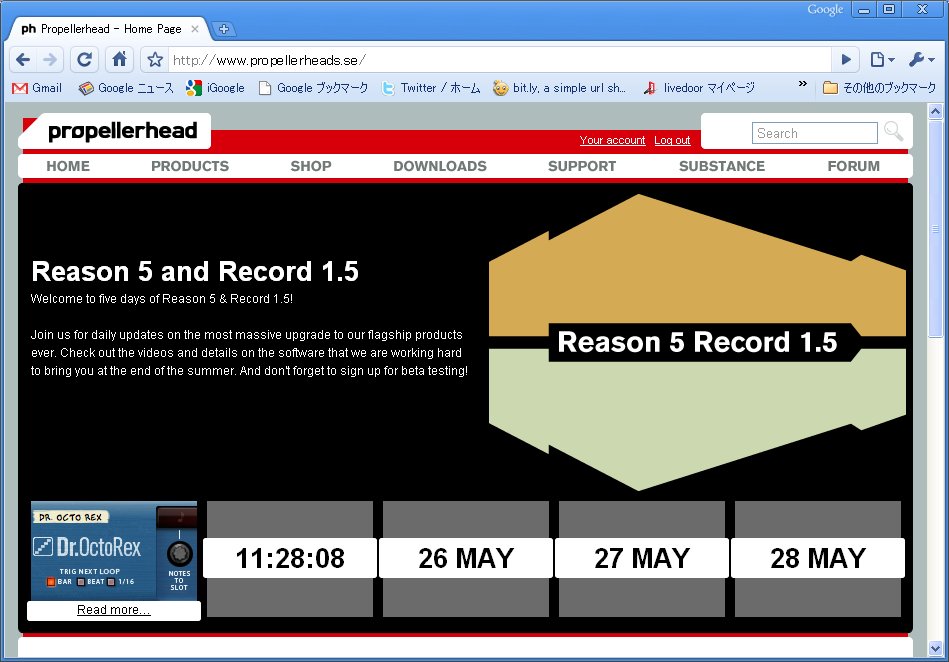Click the vertical scrollbar thumb
This screenshot has width=949, height=662.
(x=936, y=229)
